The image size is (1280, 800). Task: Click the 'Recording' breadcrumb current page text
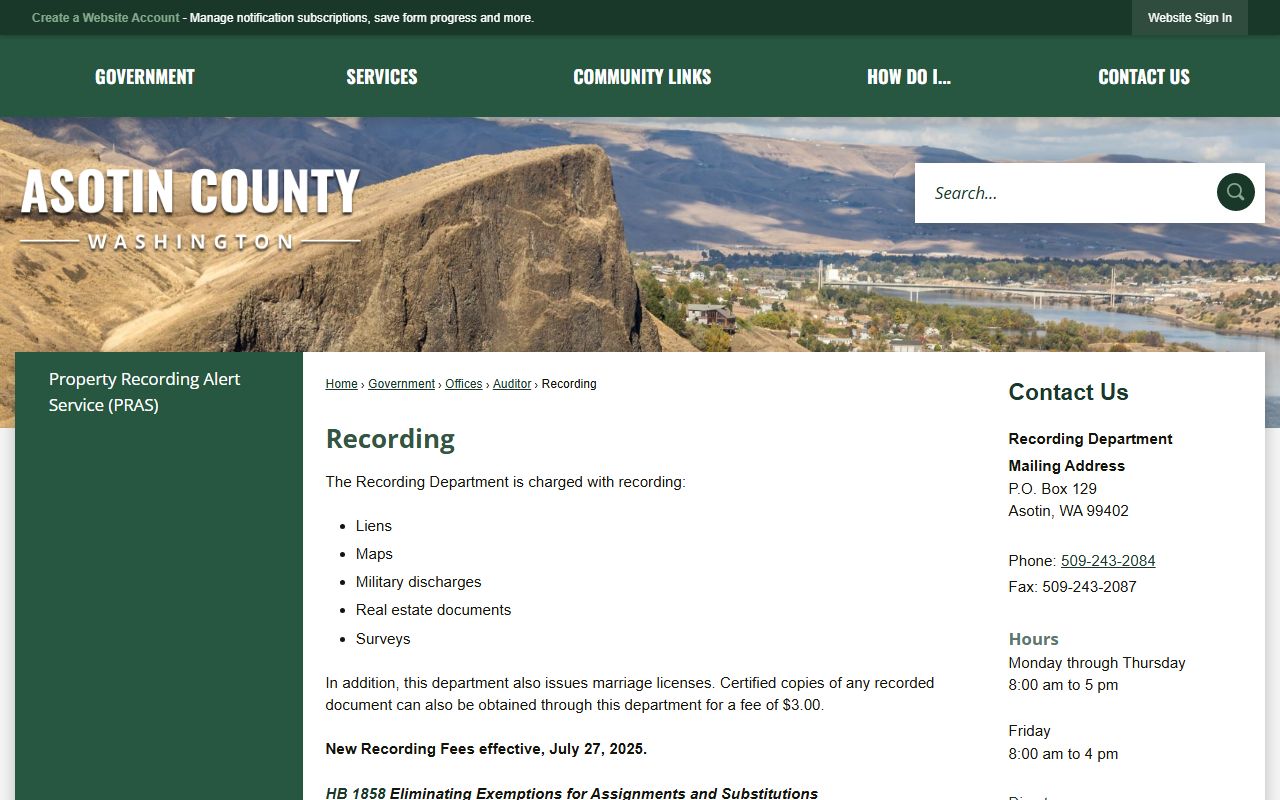pyautogui.click(x=569, y=384)
